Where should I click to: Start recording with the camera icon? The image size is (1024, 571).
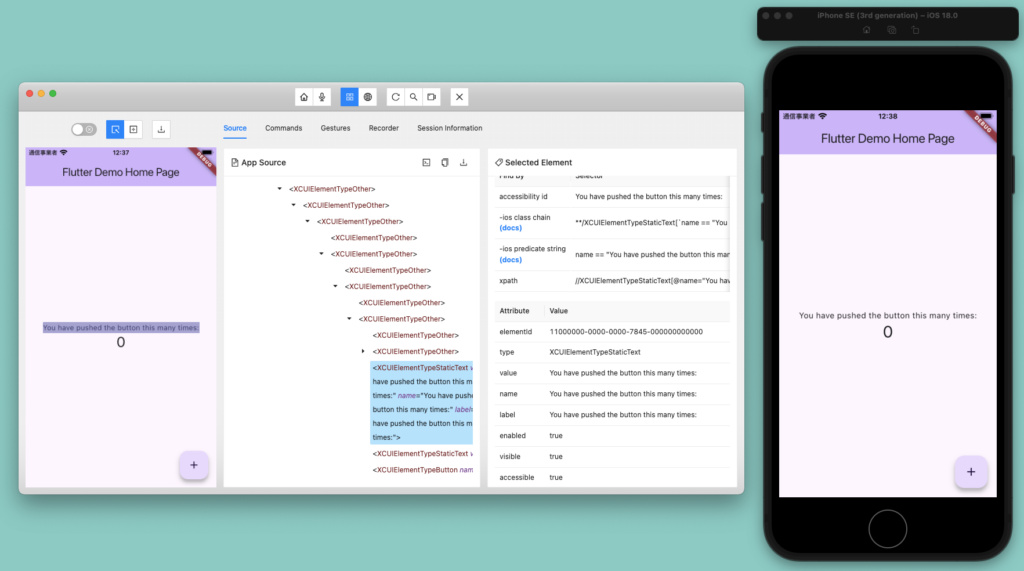coord(431,97)
